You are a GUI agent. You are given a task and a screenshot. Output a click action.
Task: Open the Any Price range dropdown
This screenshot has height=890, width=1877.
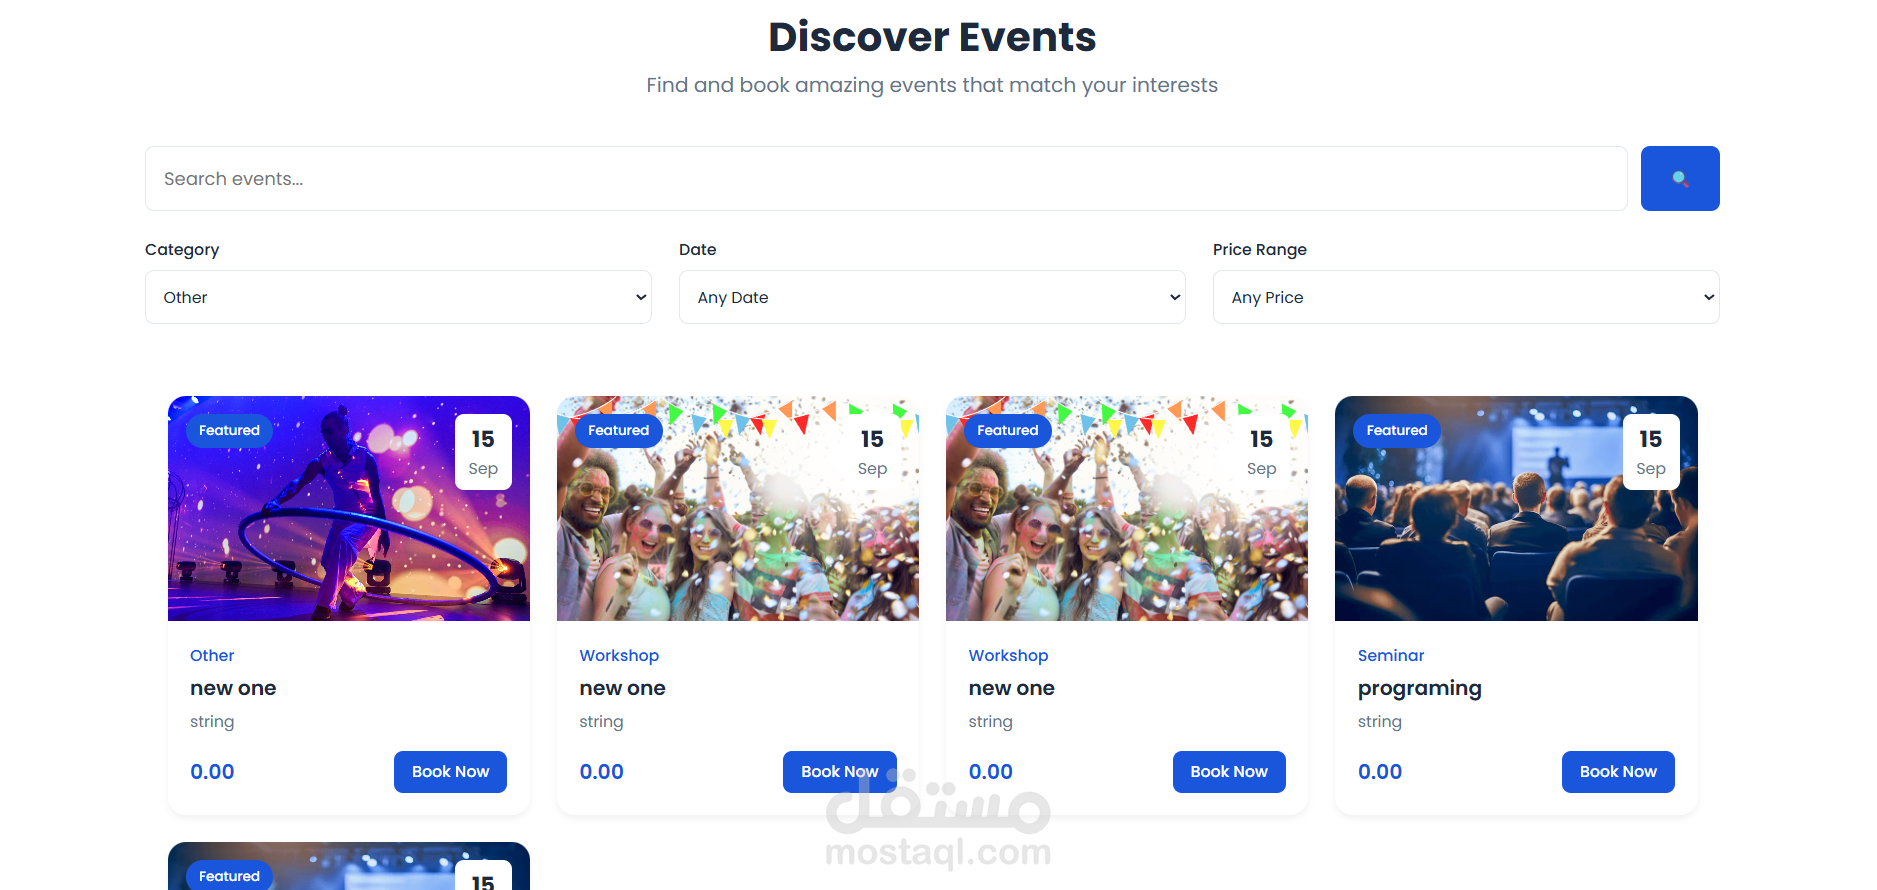1466,297
